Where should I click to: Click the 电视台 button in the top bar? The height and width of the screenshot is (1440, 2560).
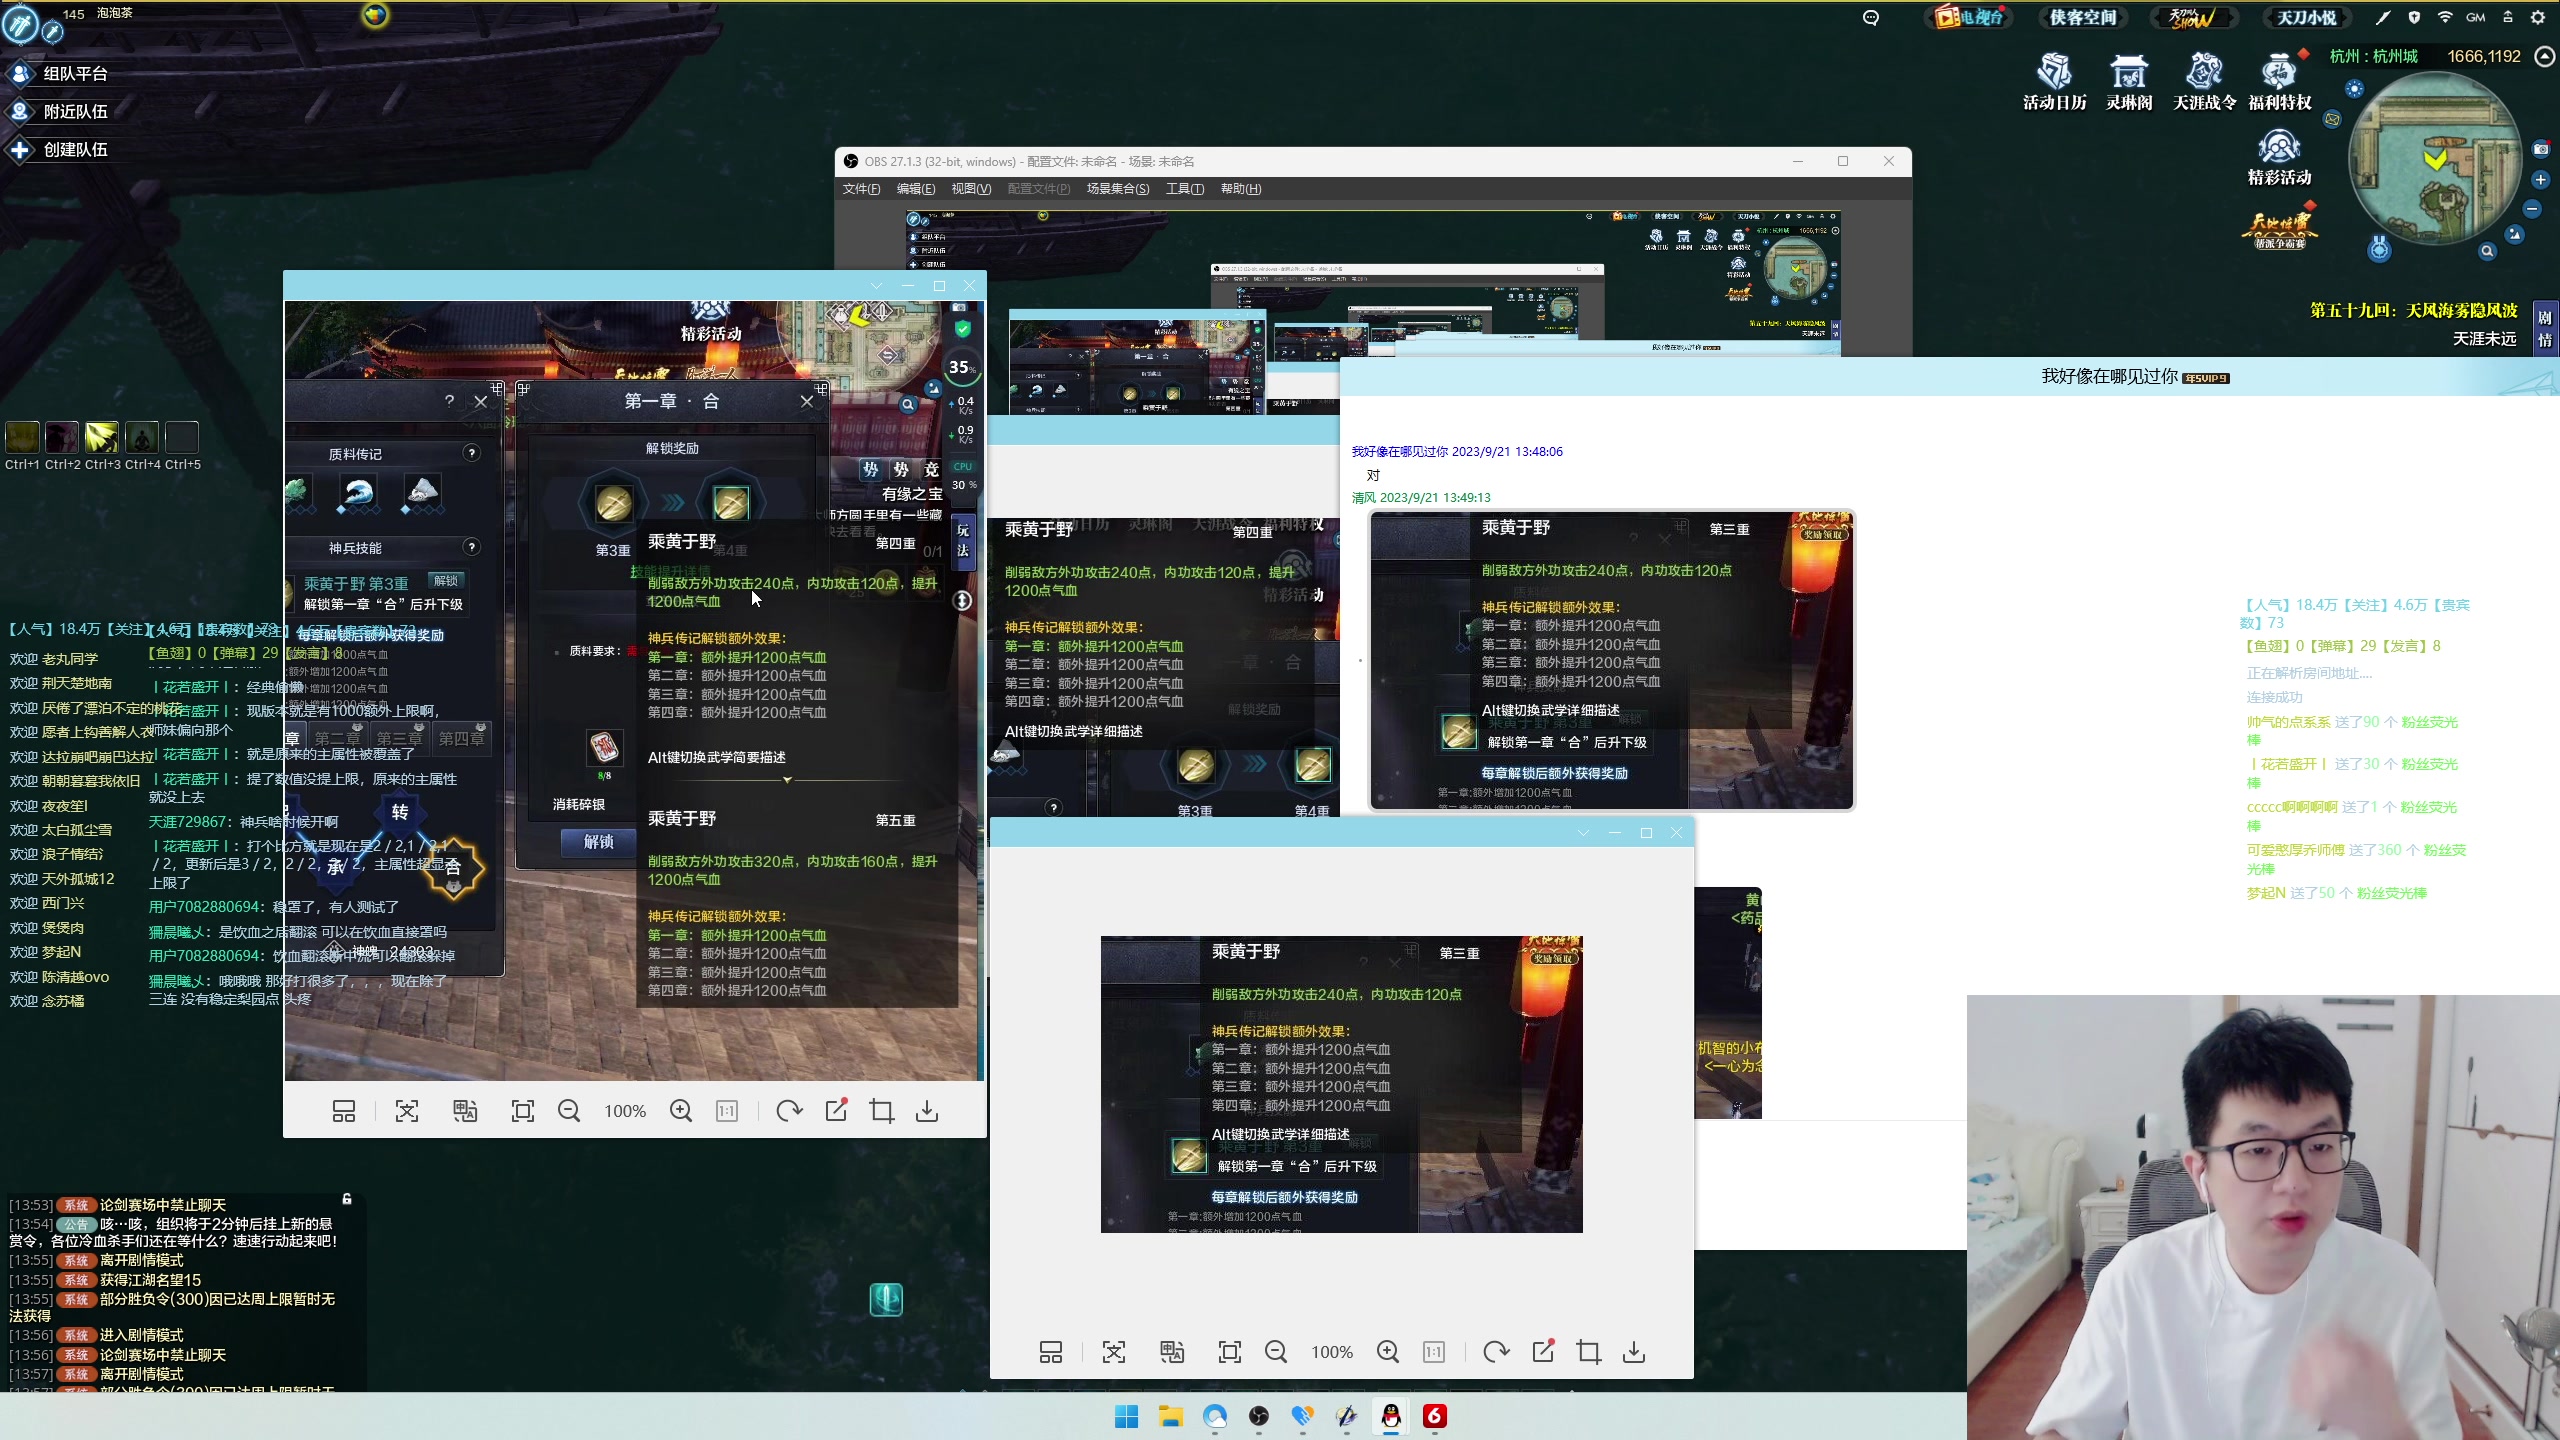pyautogui.click(x=1969, y=17)
